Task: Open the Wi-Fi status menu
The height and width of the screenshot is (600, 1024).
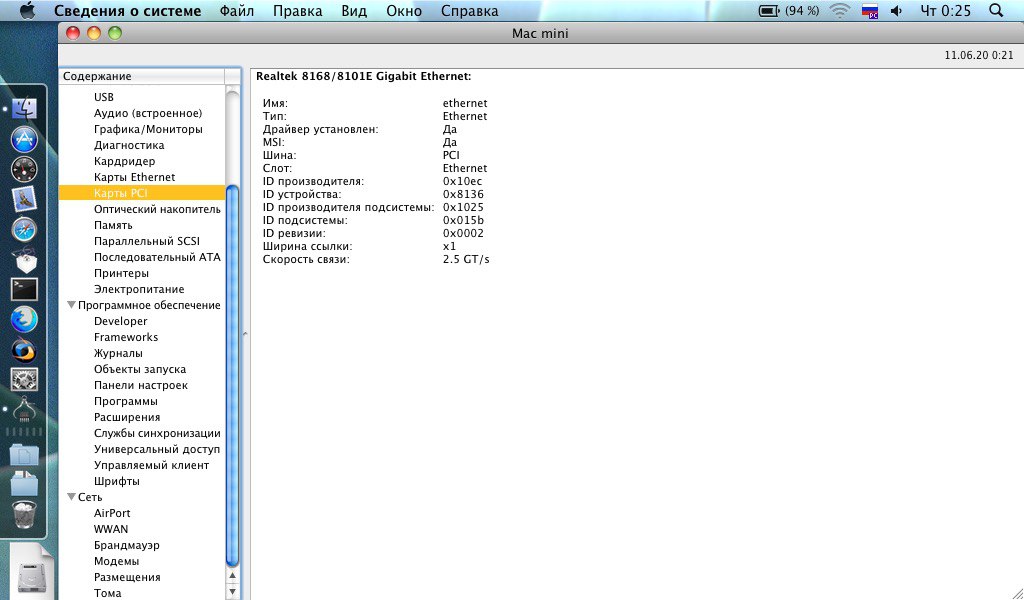Action: coord(840,10)
